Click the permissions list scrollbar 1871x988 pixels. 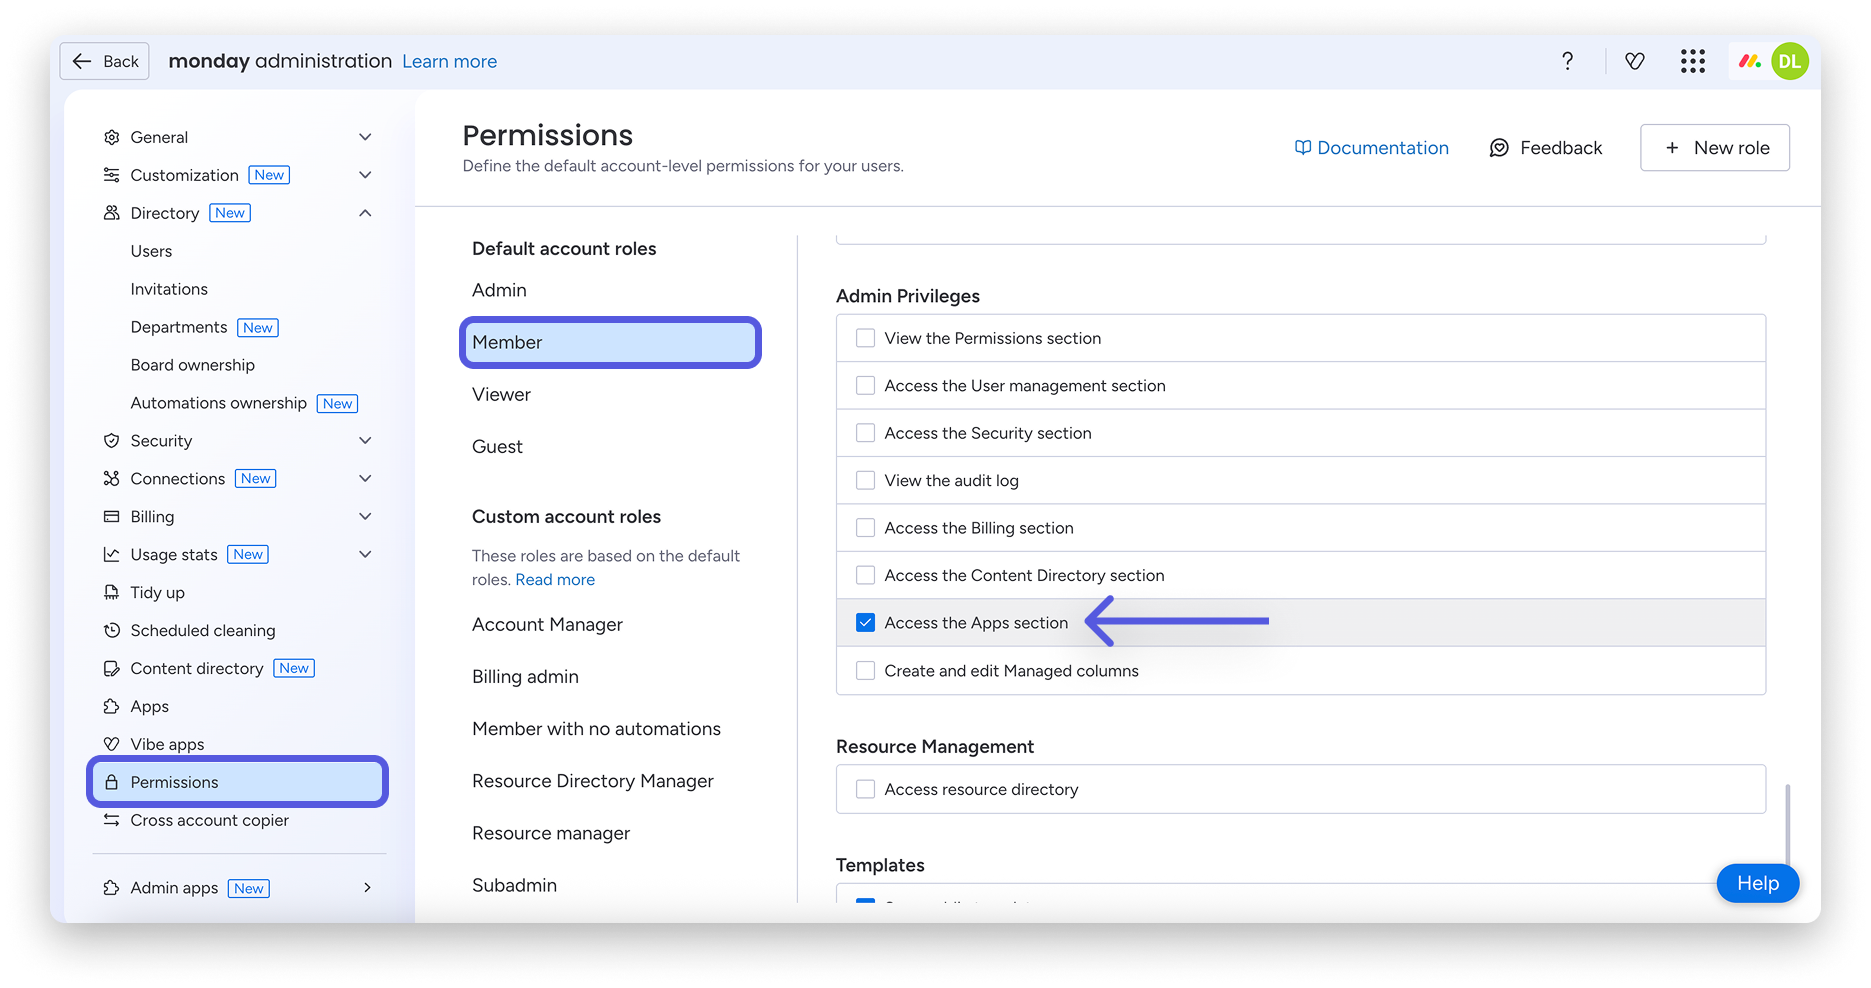pyautogui.click(x=1787, y=824)
